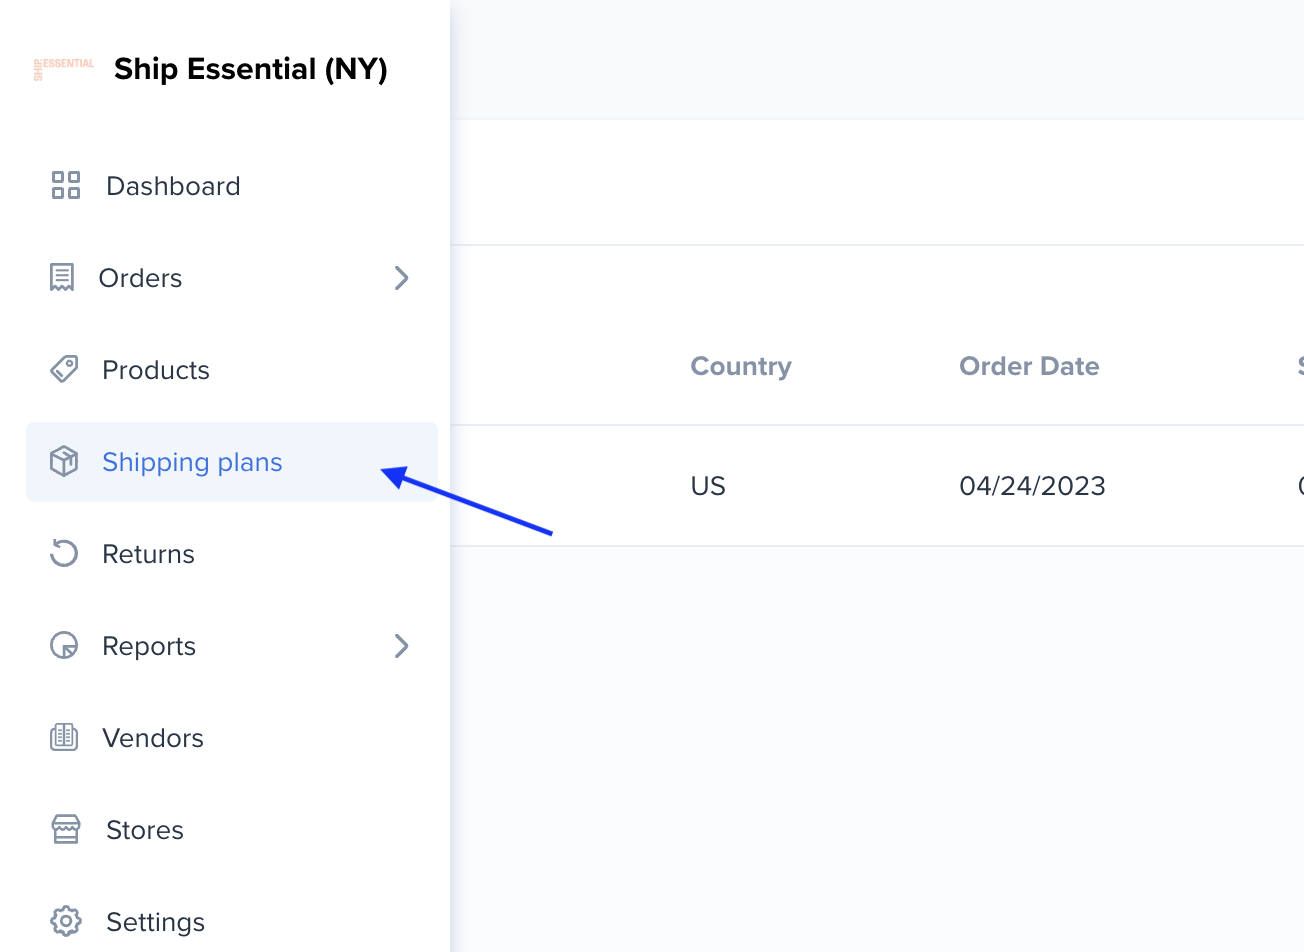Click the Shipping plans box icon
Screen dimensions: 1304x952
pos(64,461)
